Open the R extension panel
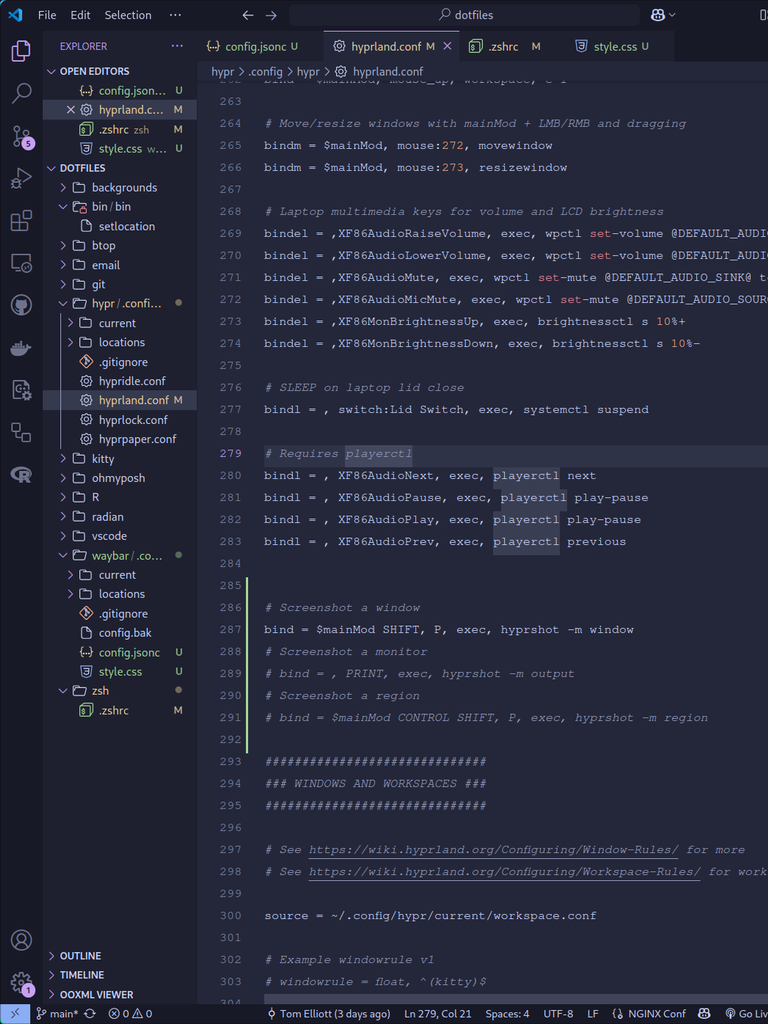Image resolution: width=768 pixels, height=1024 pixels. pos(21,474)
